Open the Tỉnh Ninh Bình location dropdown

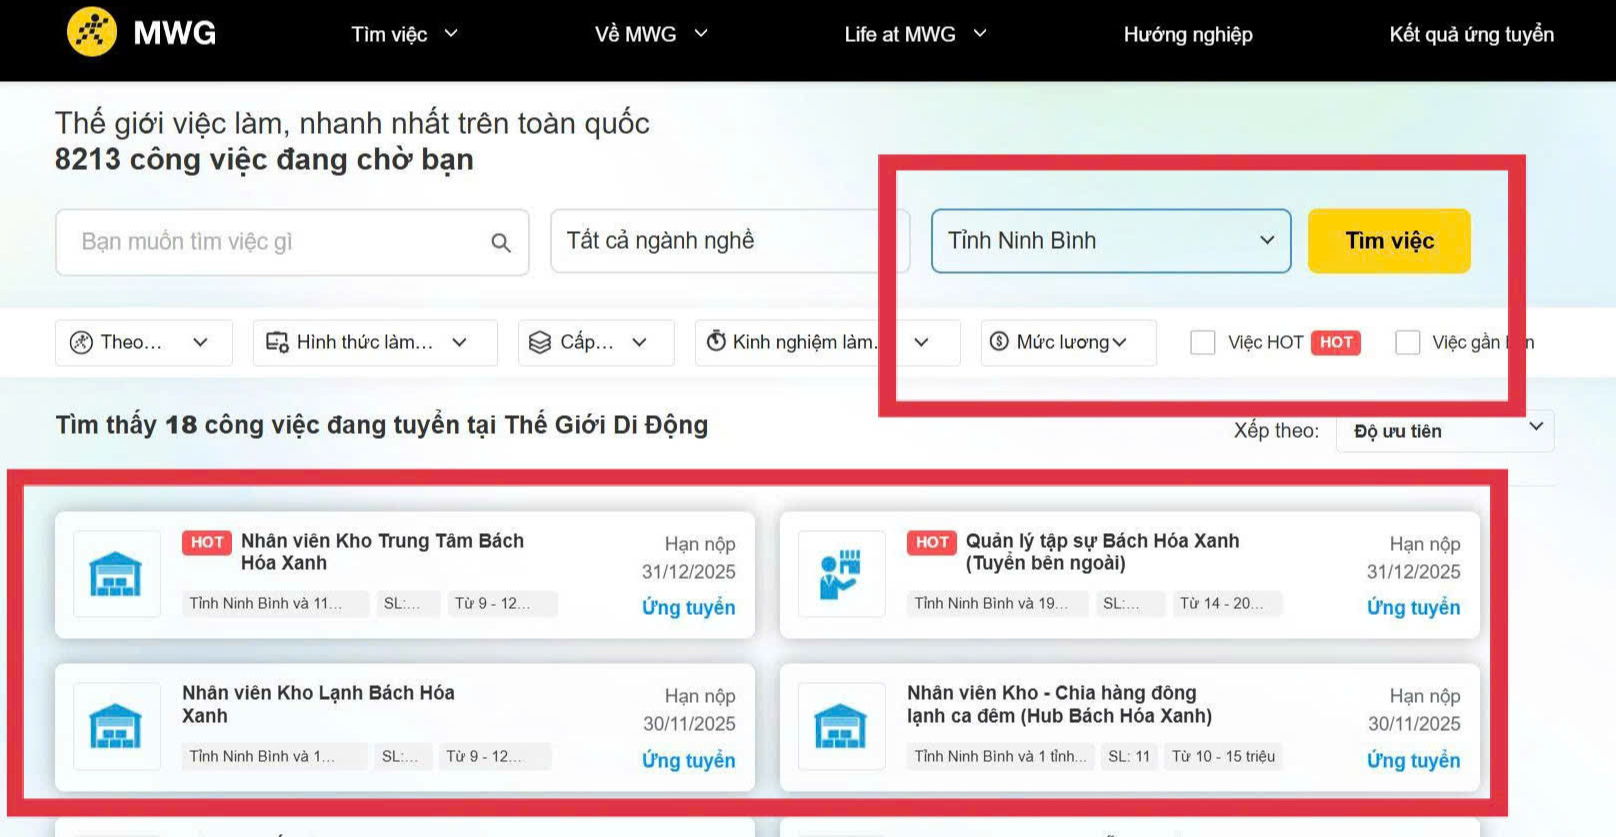[1110, 241]
